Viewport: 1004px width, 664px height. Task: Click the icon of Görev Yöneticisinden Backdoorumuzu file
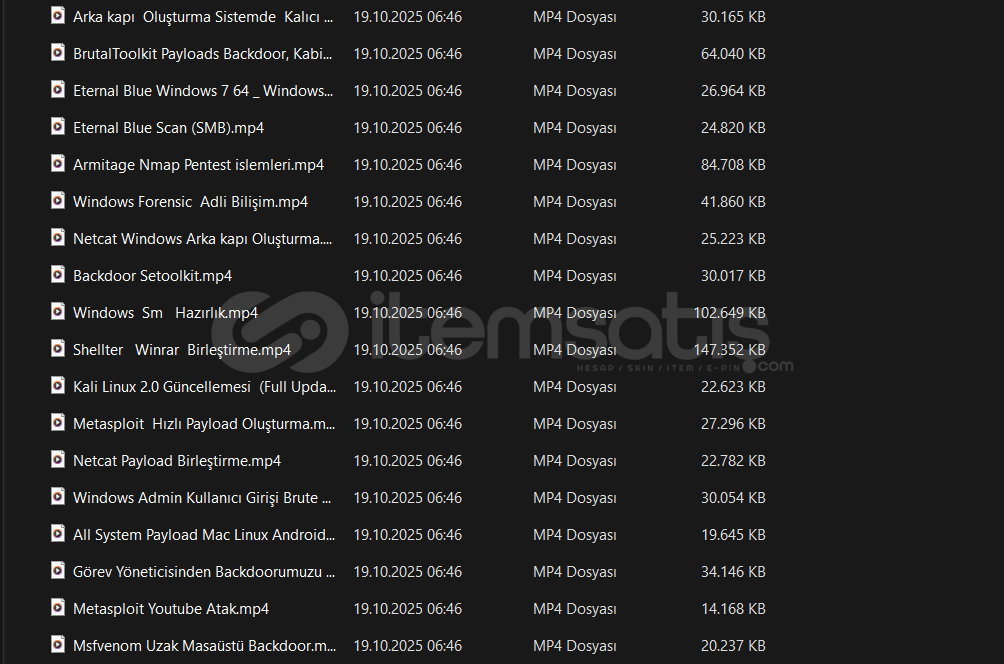click(x=58, y=571)
